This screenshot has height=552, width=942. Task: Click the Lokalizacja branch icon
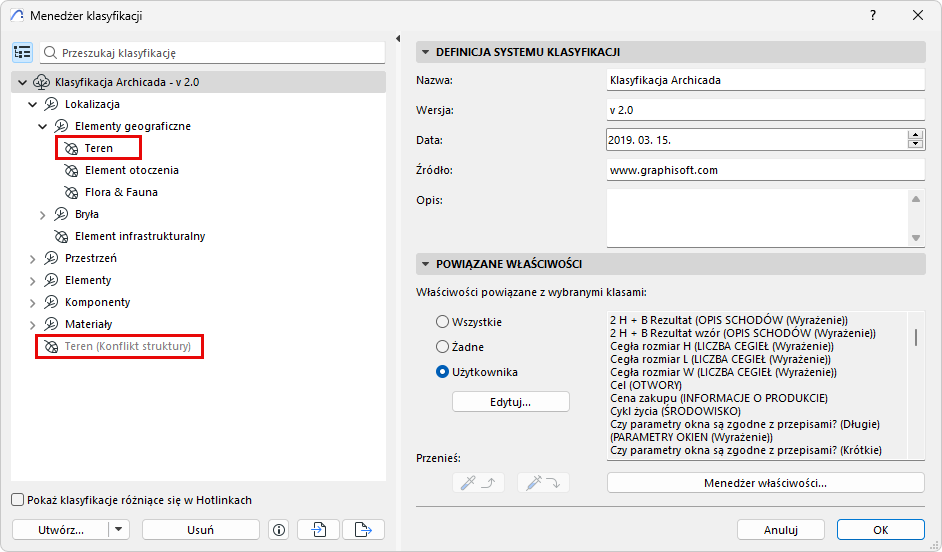coord(51,105)
